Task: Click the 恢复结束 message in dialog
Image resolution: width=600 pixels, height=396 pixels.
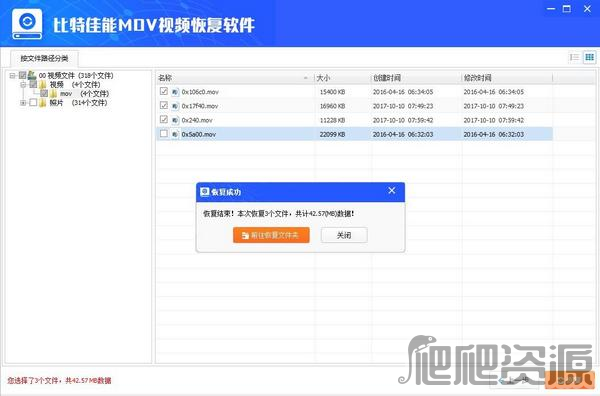Action: click(x=279, y=213)
